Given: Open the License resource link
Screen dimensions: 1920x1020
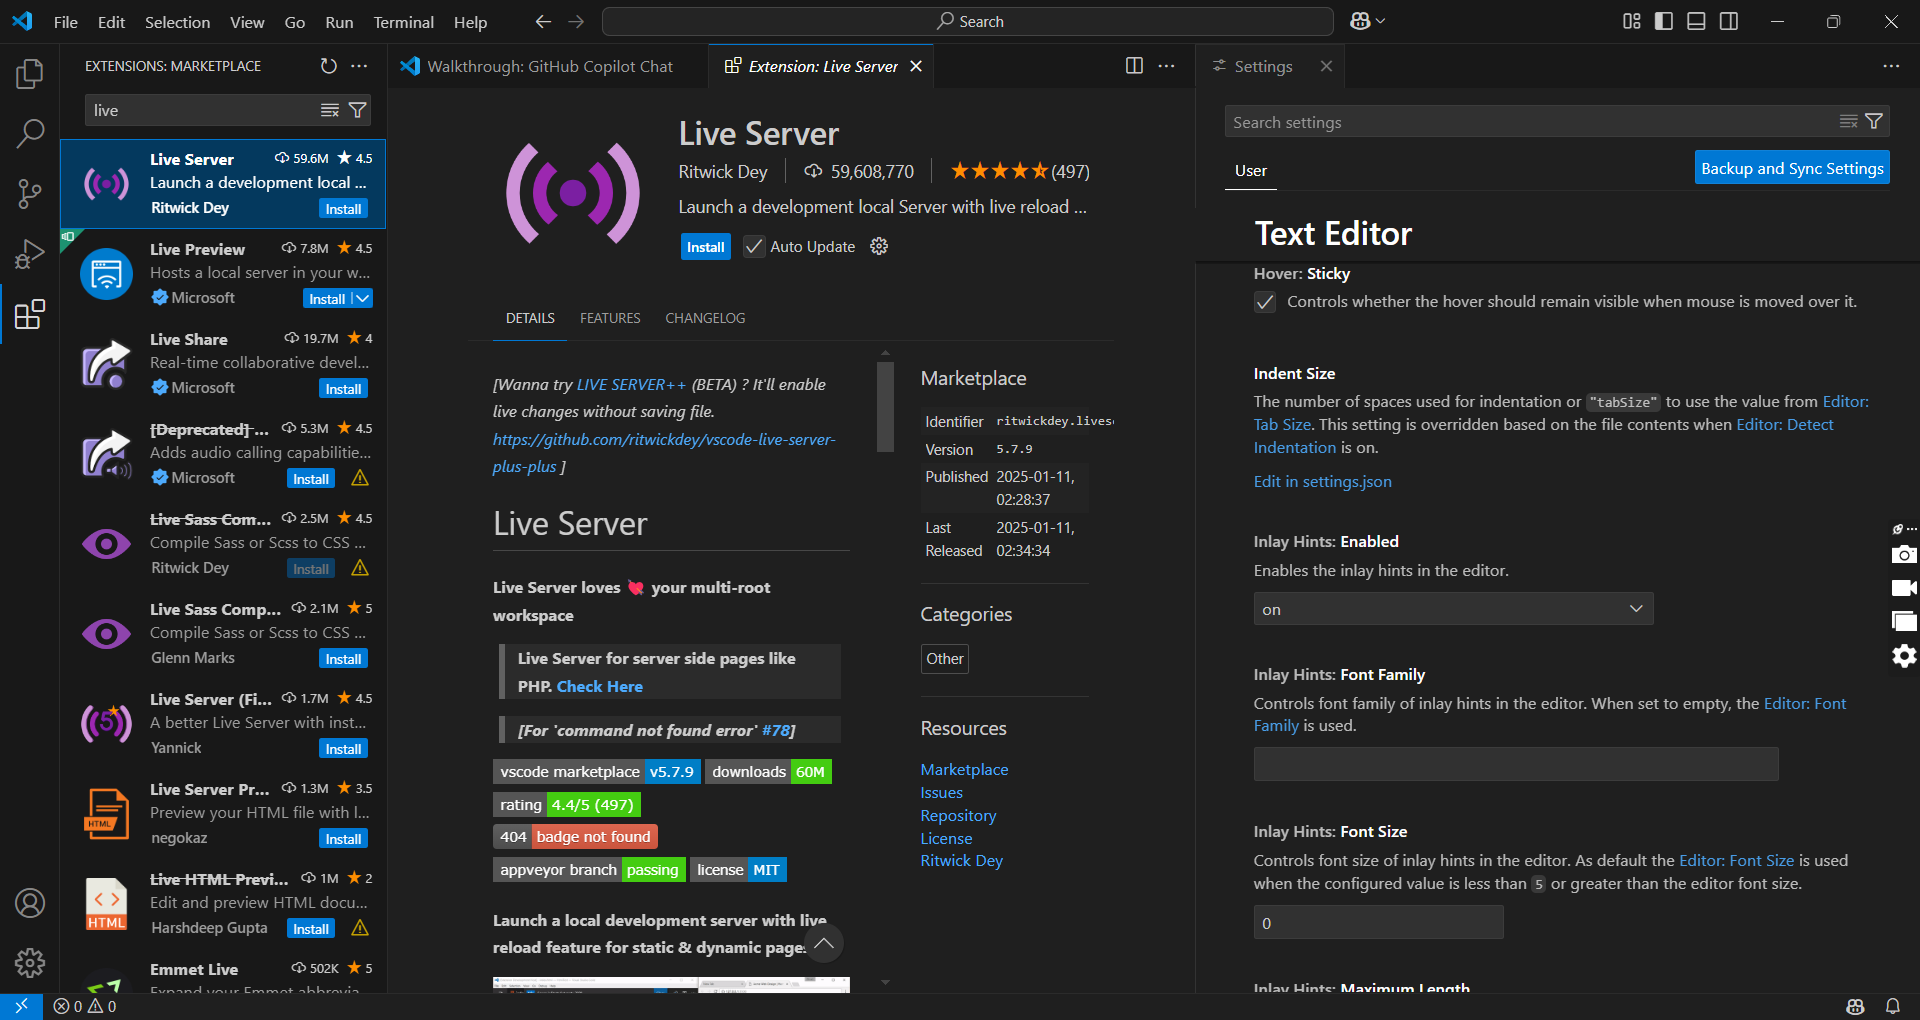Looking at the screenshot, I should 946,839.
